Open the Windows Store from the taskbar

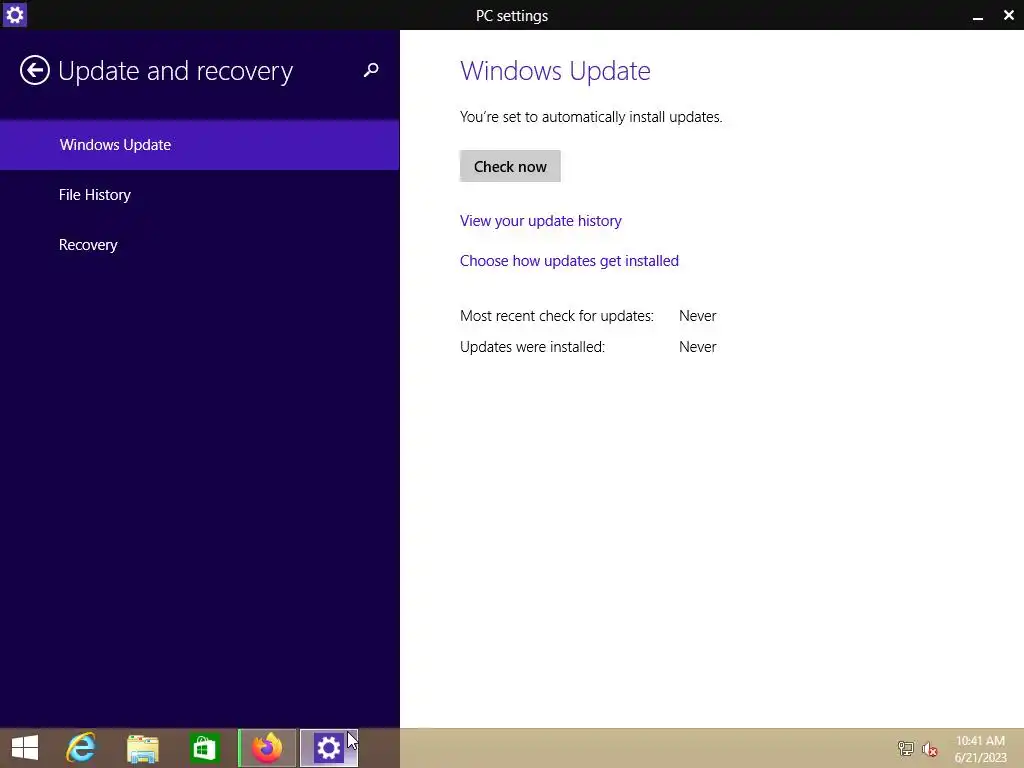(204, 748)
